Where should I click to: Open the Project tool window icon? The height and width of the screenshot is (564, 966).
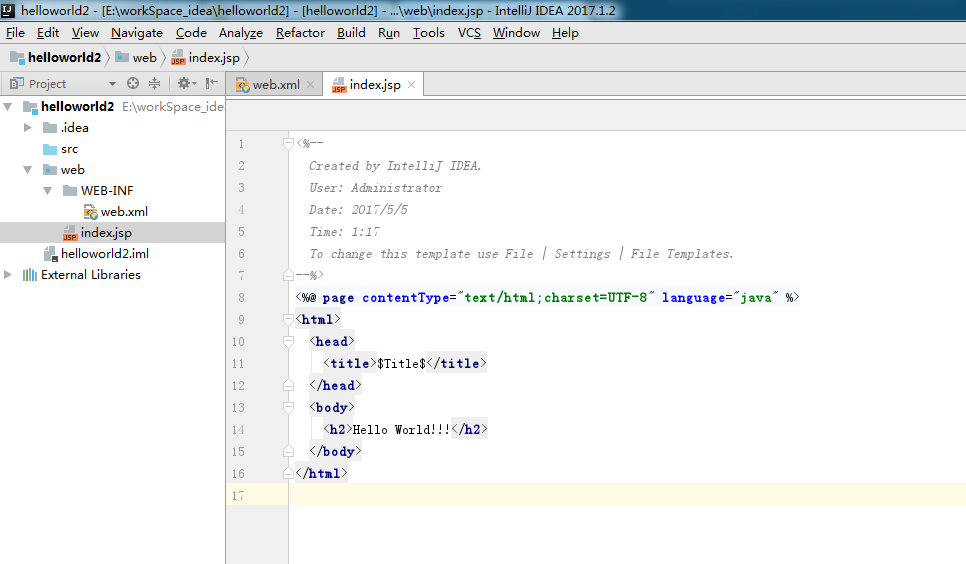pyautogui.click(x=17, y=83)
